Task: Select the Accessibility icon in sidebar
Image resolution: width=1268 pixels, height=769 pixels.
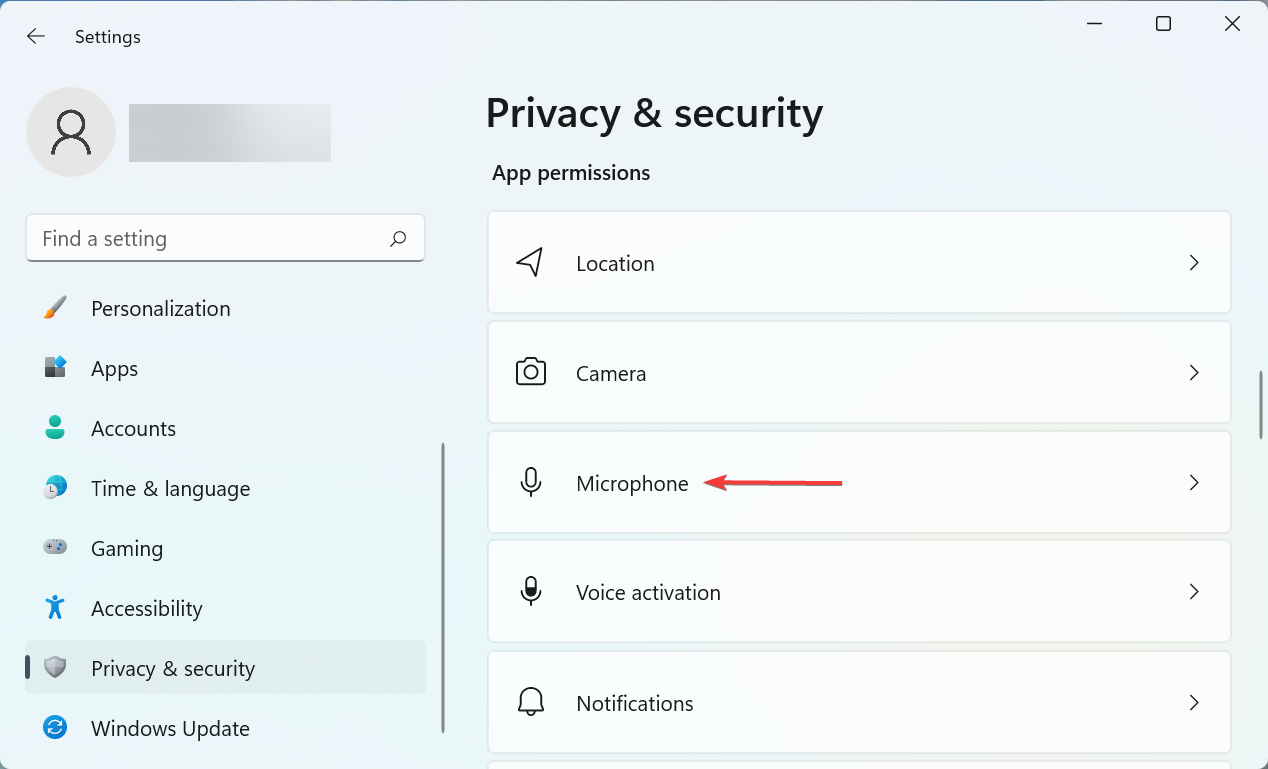Action: (56, 608)
